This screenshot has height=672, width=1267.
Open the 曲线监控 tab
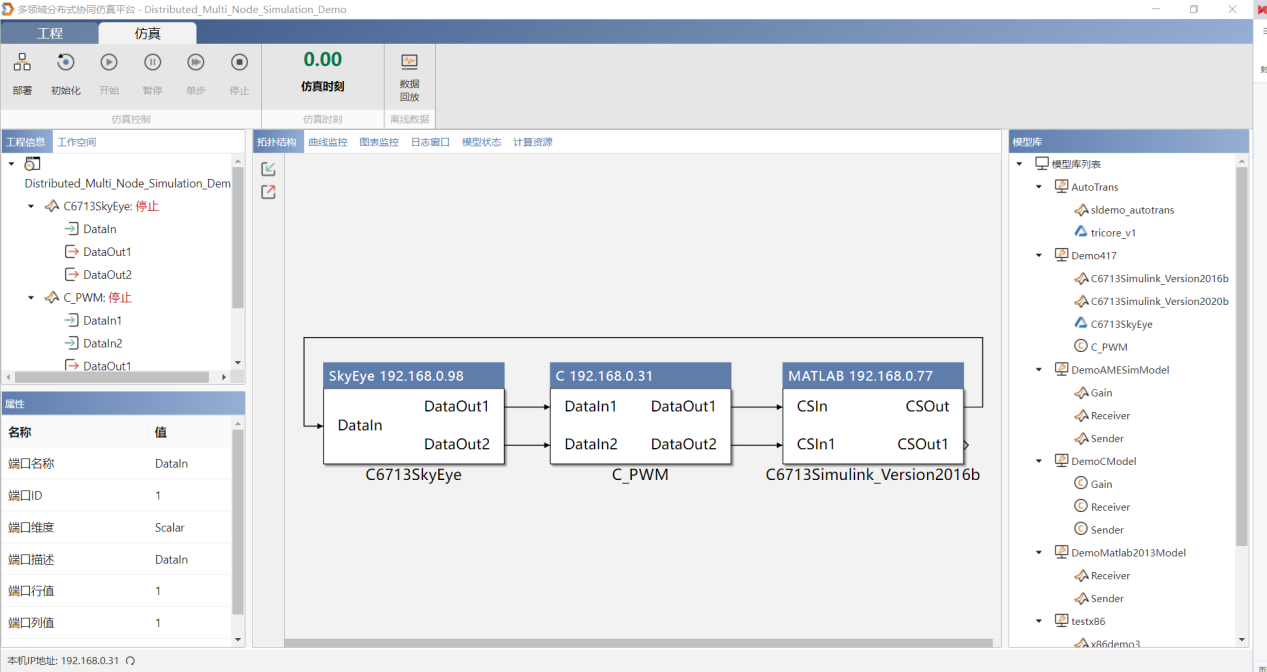pyautogui.click(x=328, y=142)
